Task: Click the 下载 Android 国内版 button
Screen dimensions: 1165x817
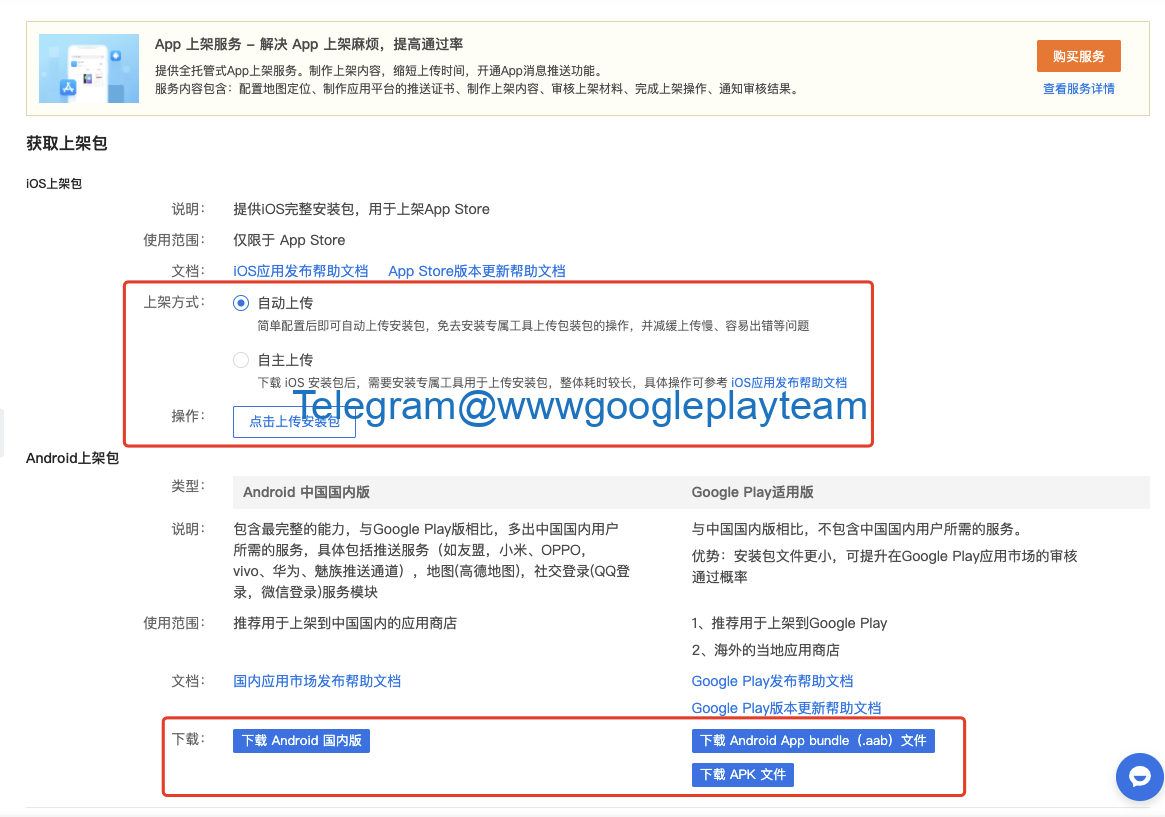Action: pos(302,740)
